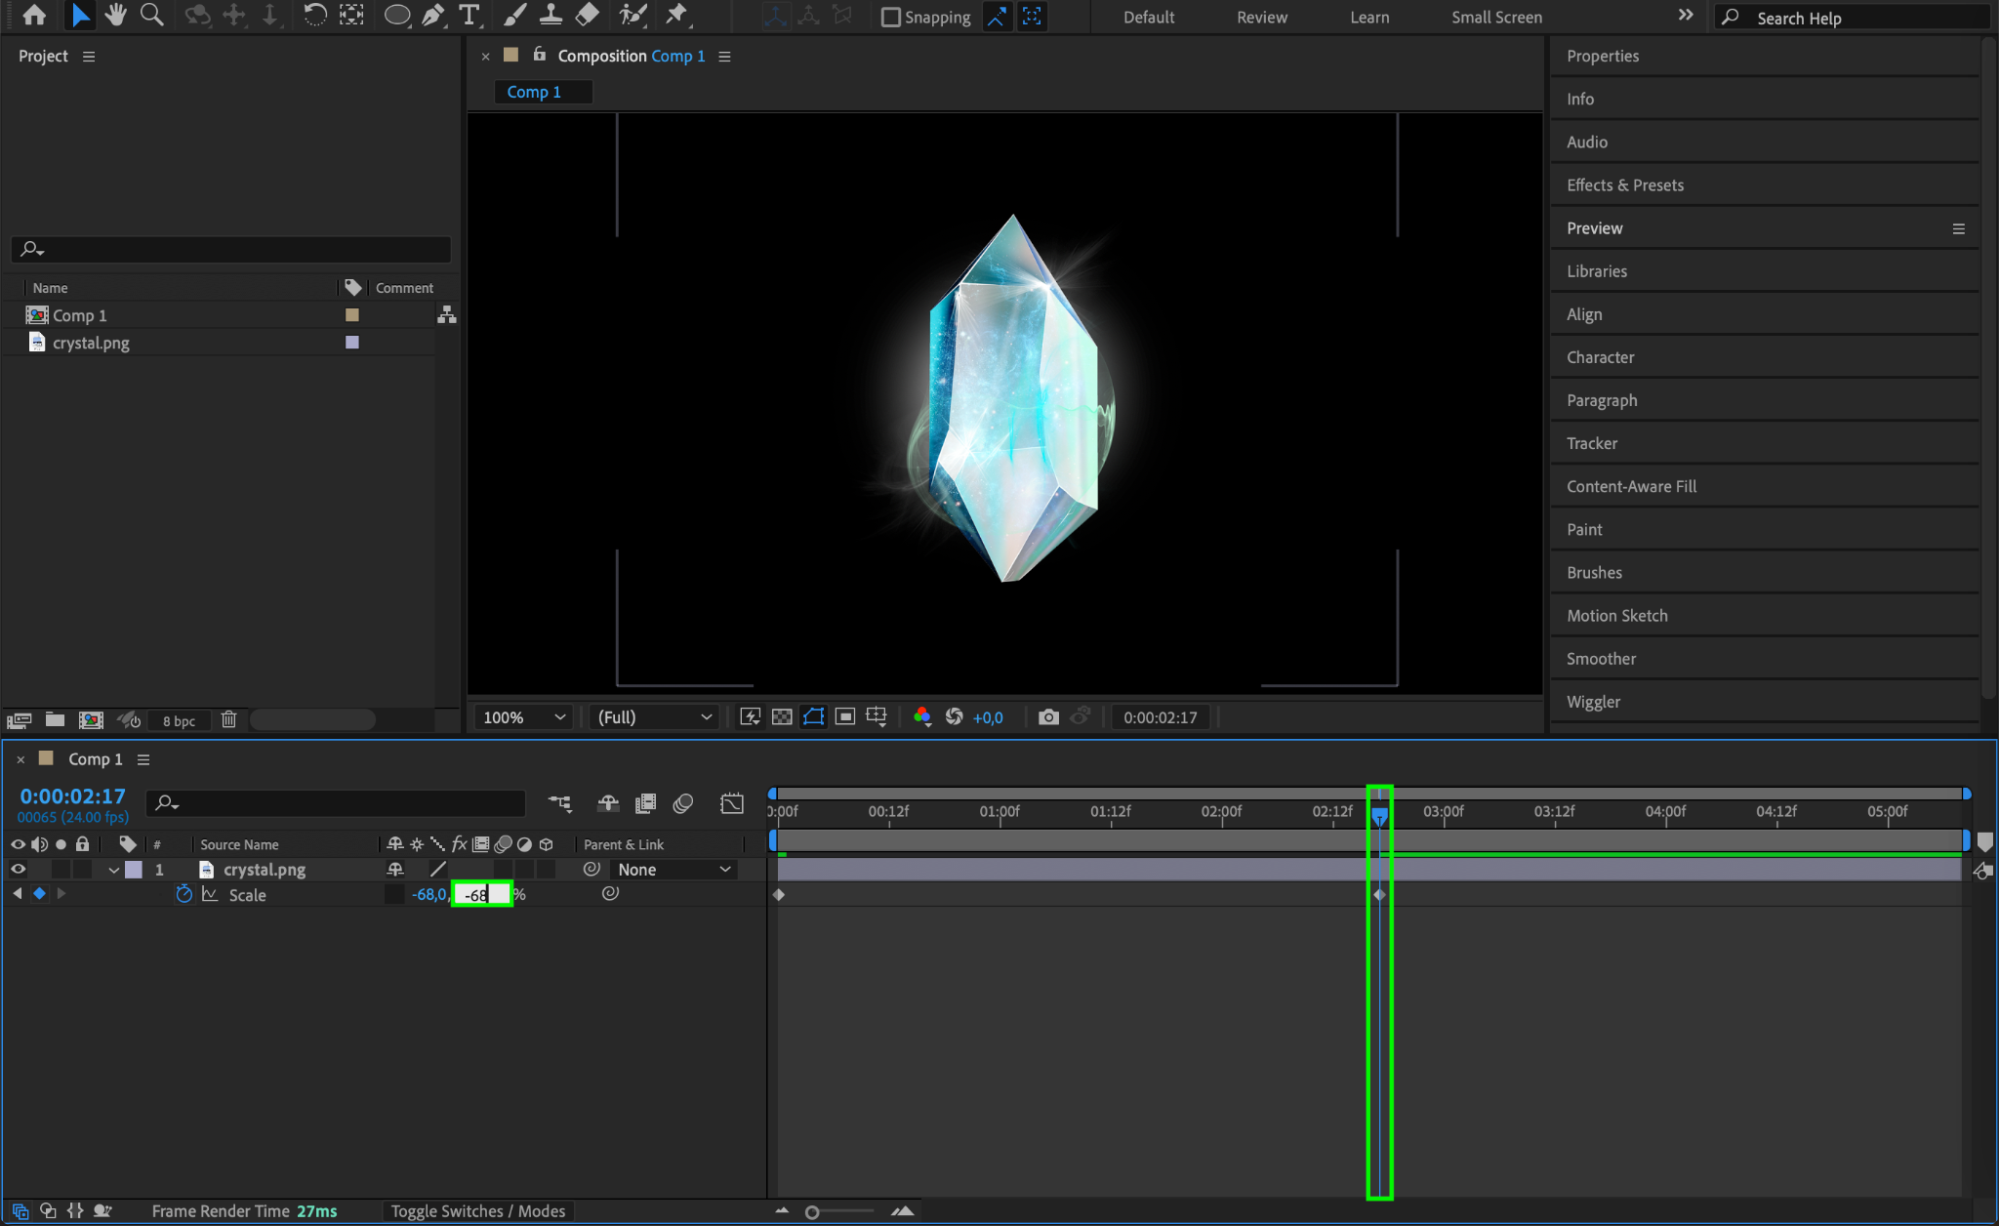
Task: Open the timeline Comp 1 panel menu
Action: coord(143,760)
